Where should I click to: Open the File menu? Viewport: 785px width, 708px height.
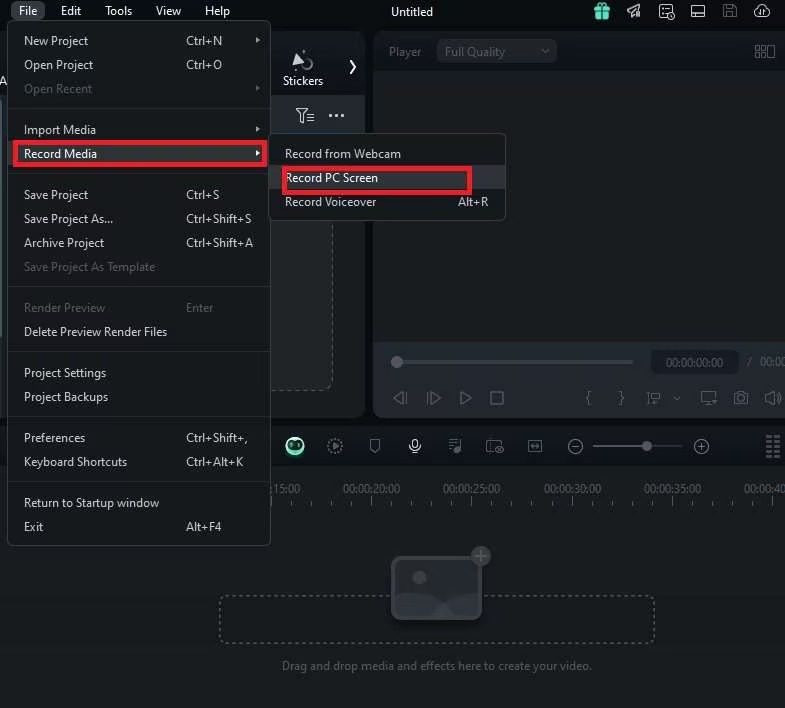[x=28, y=11]
